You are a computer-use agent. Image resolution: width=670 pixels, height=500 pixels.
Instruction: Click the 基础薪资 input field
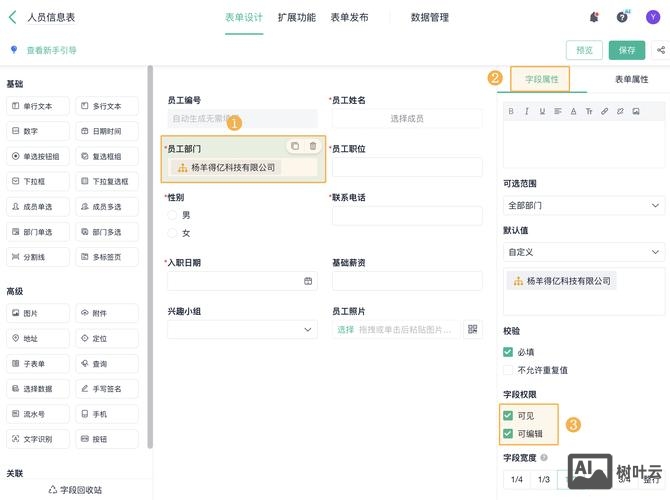[407, 281]
